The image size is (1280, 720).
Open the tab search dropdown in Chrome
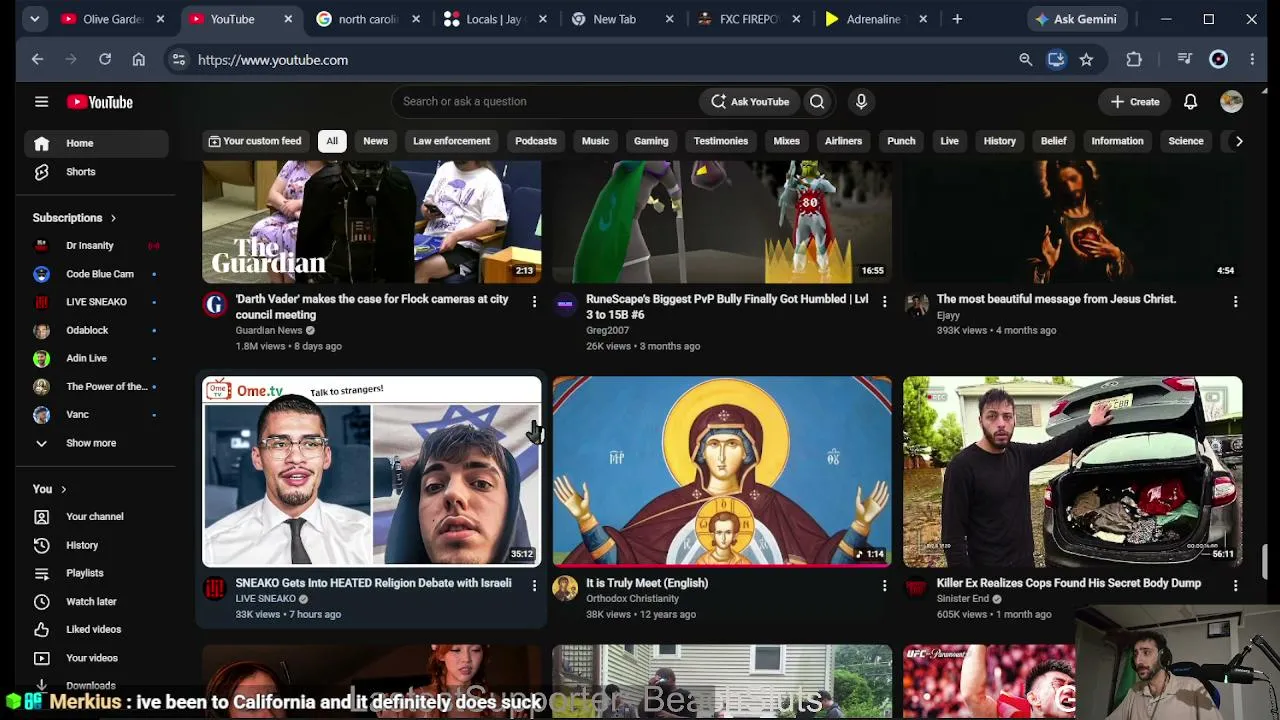(x=35, y=19)
